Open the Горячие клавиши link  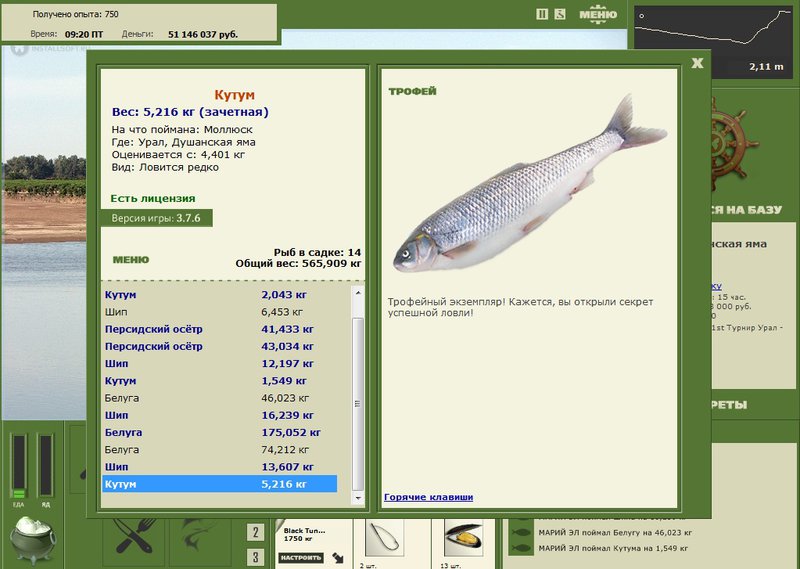click(429, 497)
